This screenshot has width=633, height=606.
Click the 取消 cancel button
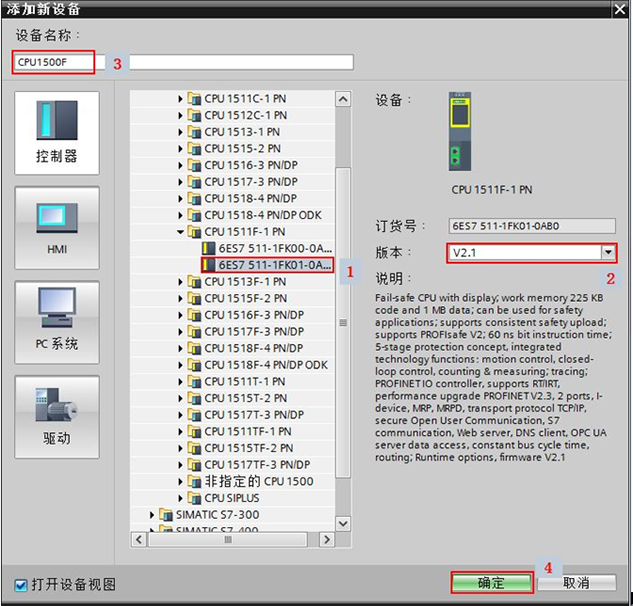point(576,583)
